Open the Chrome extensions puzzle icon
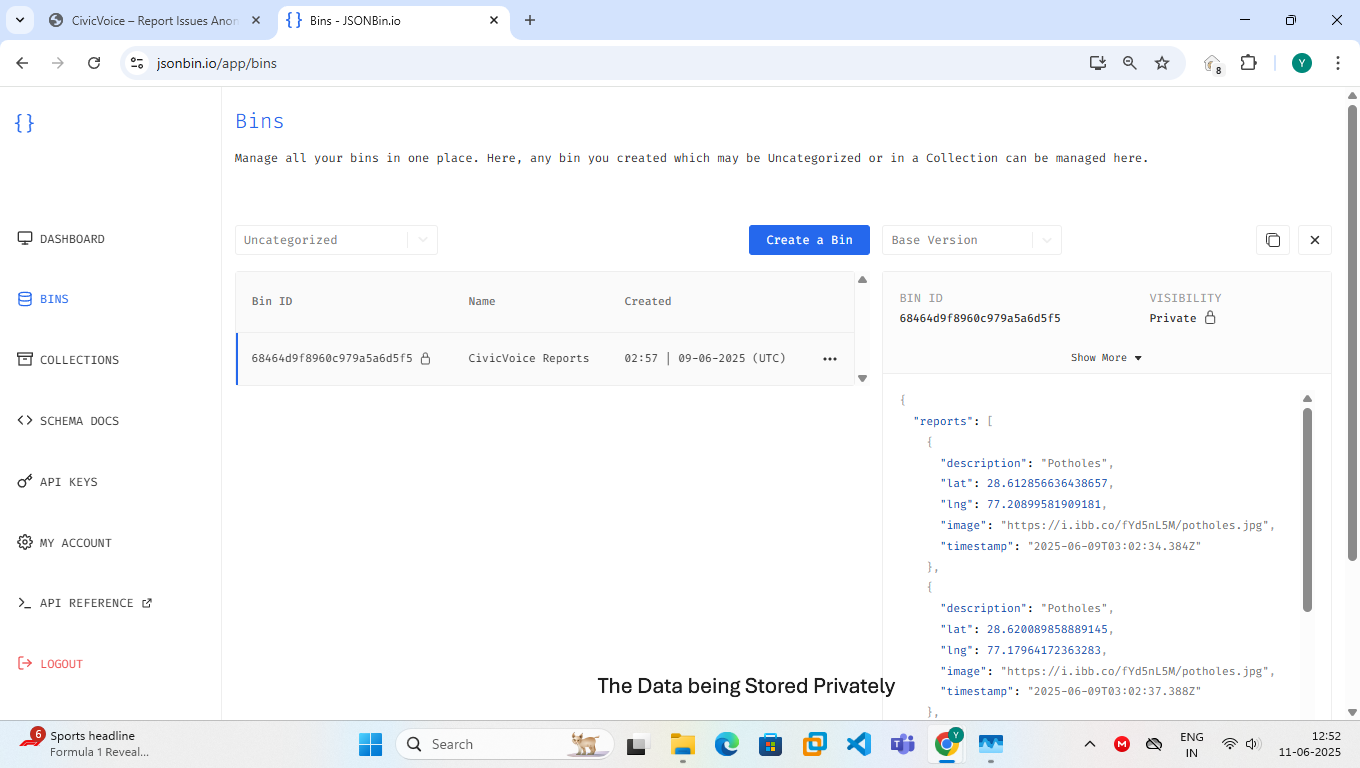The image size is (1360, 768). tap(1248, 63)
